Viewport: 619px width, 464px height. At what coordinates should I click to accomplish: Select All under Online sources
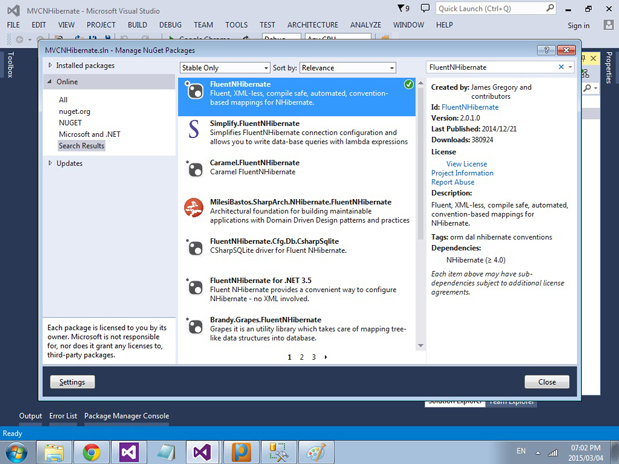click(63, 100)
